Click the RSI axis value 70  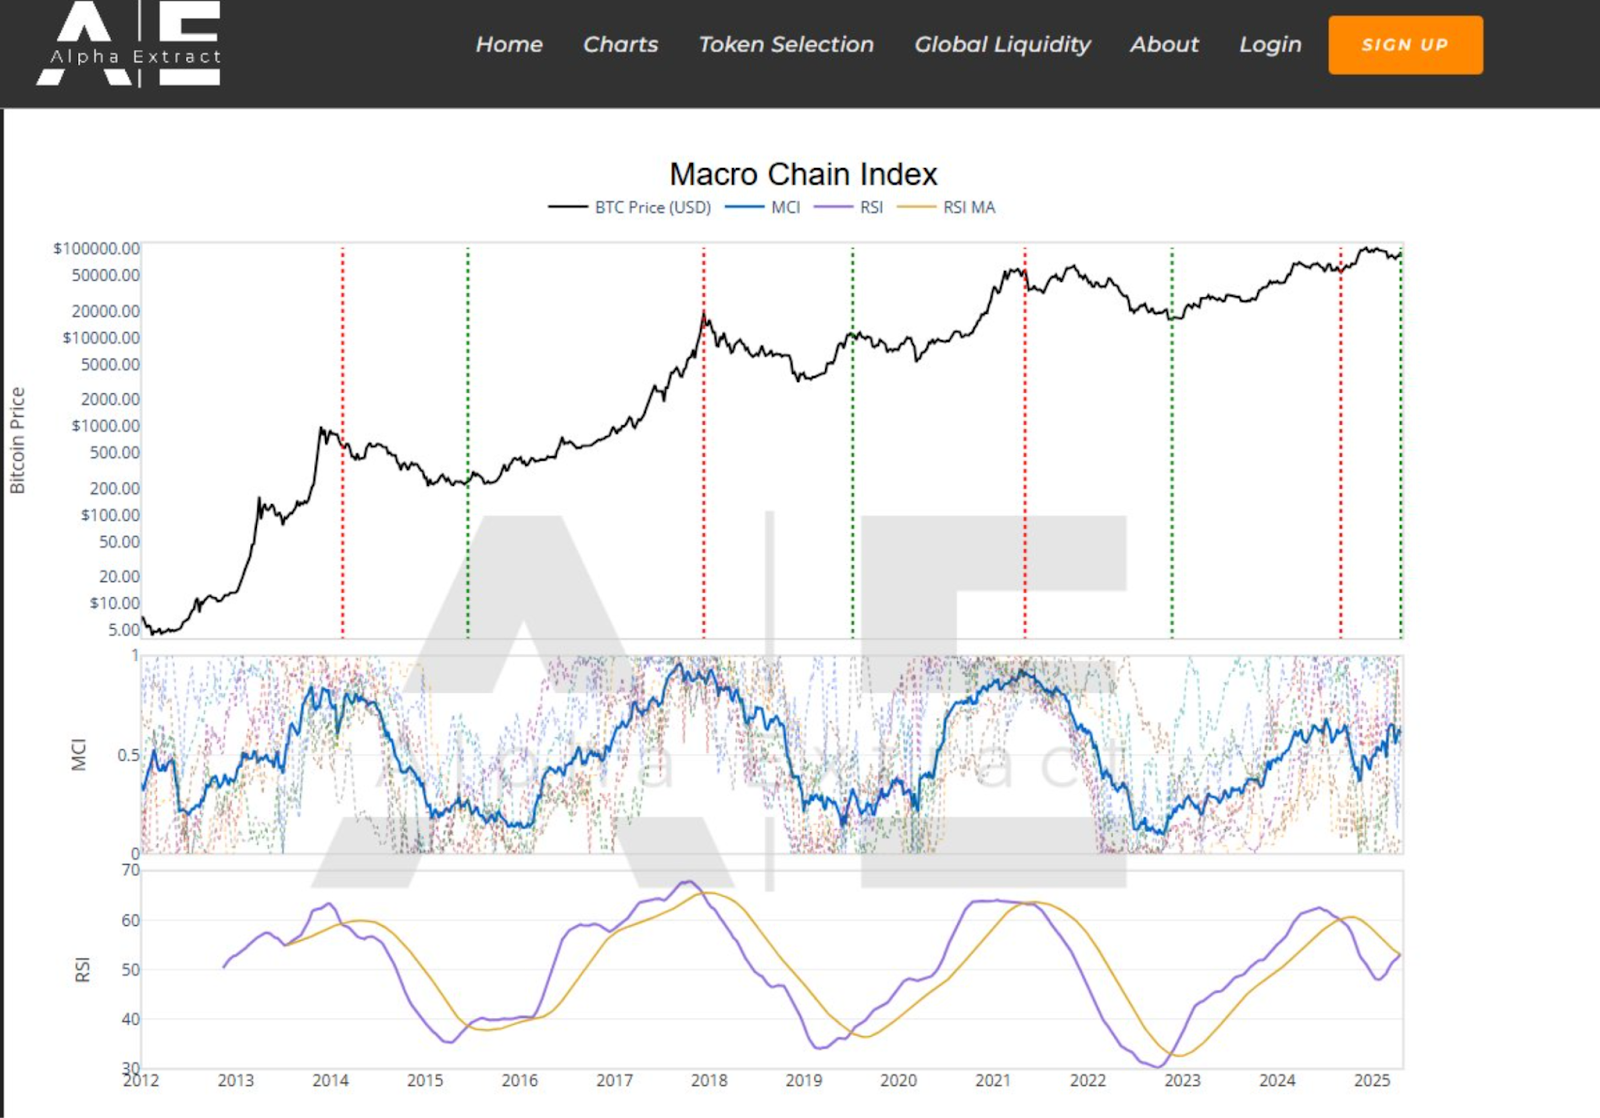(131, 870)
